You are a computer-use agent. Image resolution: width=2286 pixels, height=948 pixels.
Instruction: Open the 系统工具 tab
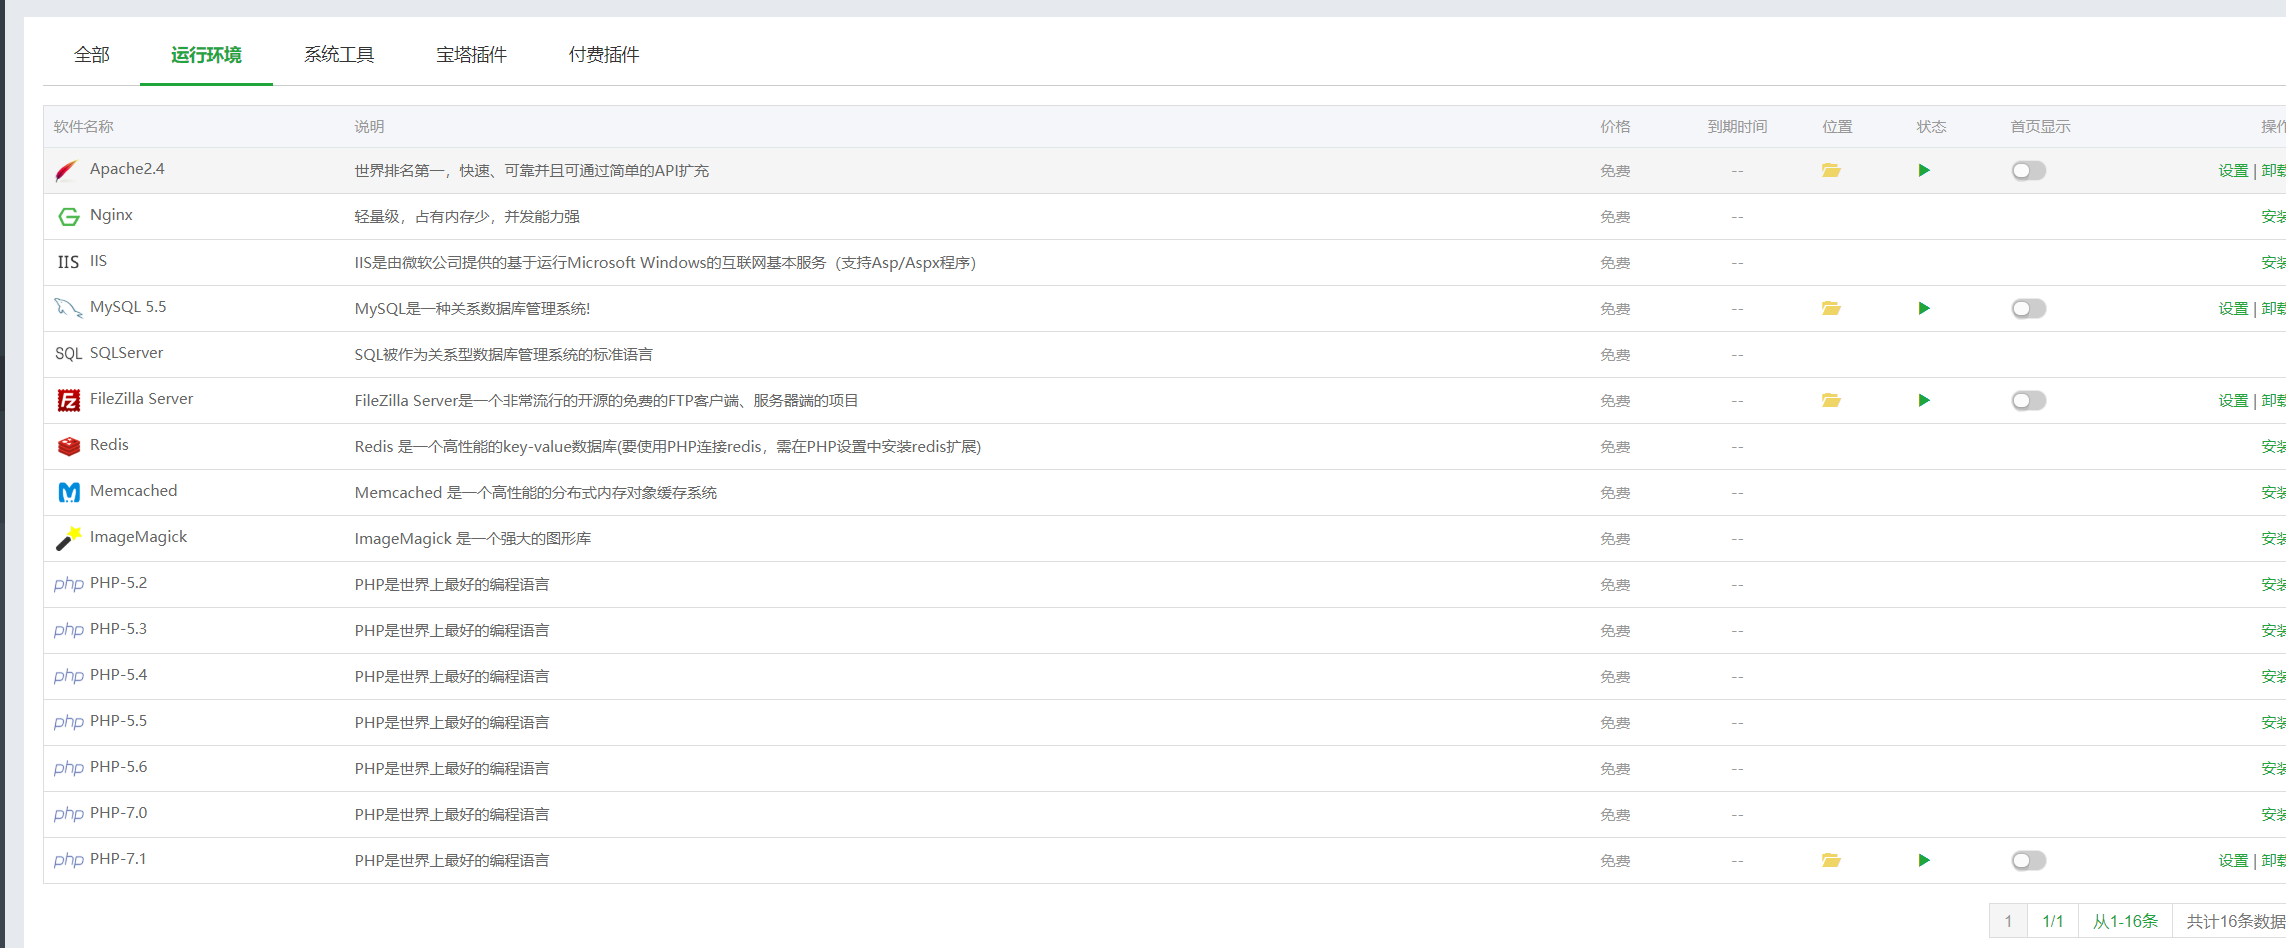coord(339,55)
